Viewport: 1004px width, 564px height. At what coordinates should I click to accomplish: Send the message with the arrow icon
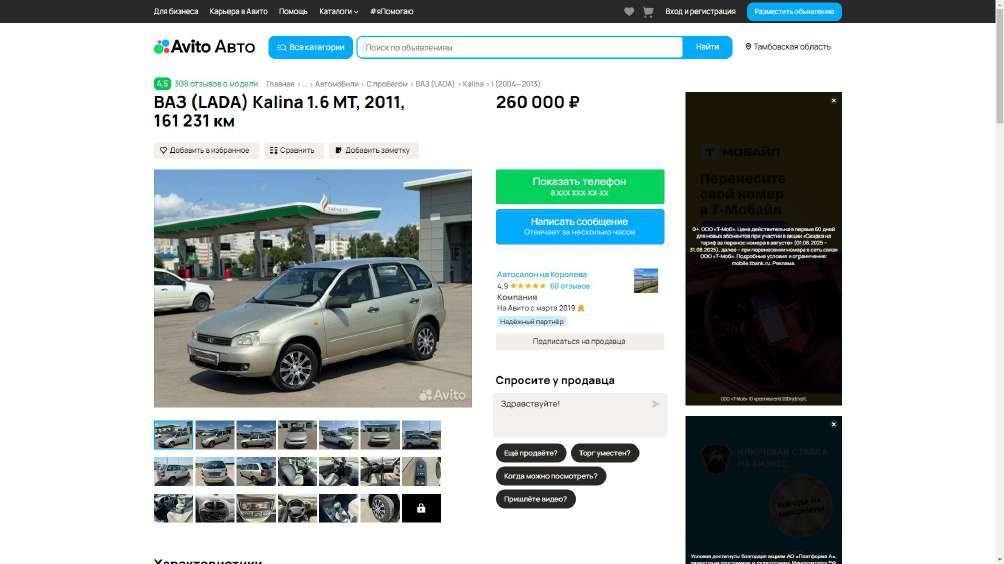[655, 404]
